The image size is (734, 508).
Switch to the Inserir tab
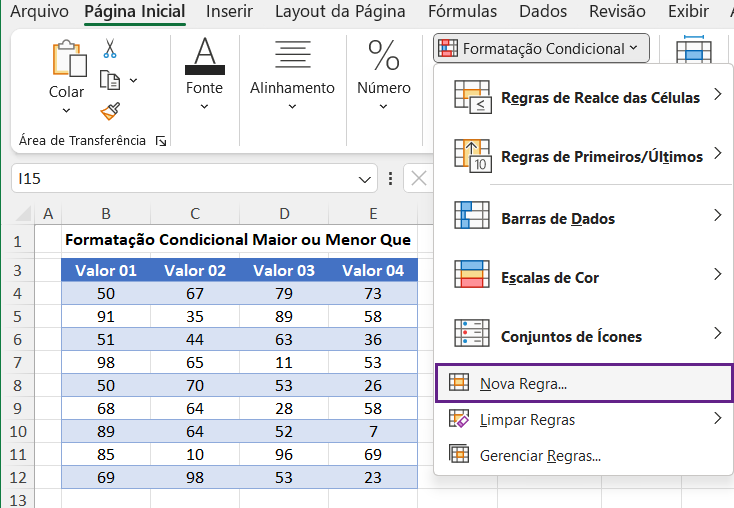tap(229, 11)
